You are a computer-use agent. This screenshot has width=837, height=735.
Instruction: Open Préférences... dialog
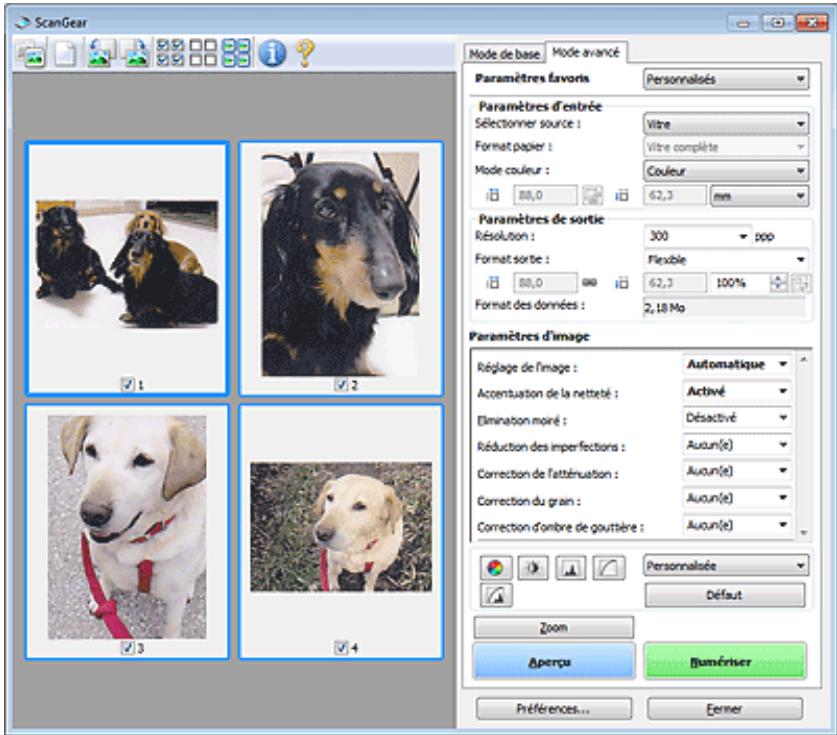[x=554, y=709]
